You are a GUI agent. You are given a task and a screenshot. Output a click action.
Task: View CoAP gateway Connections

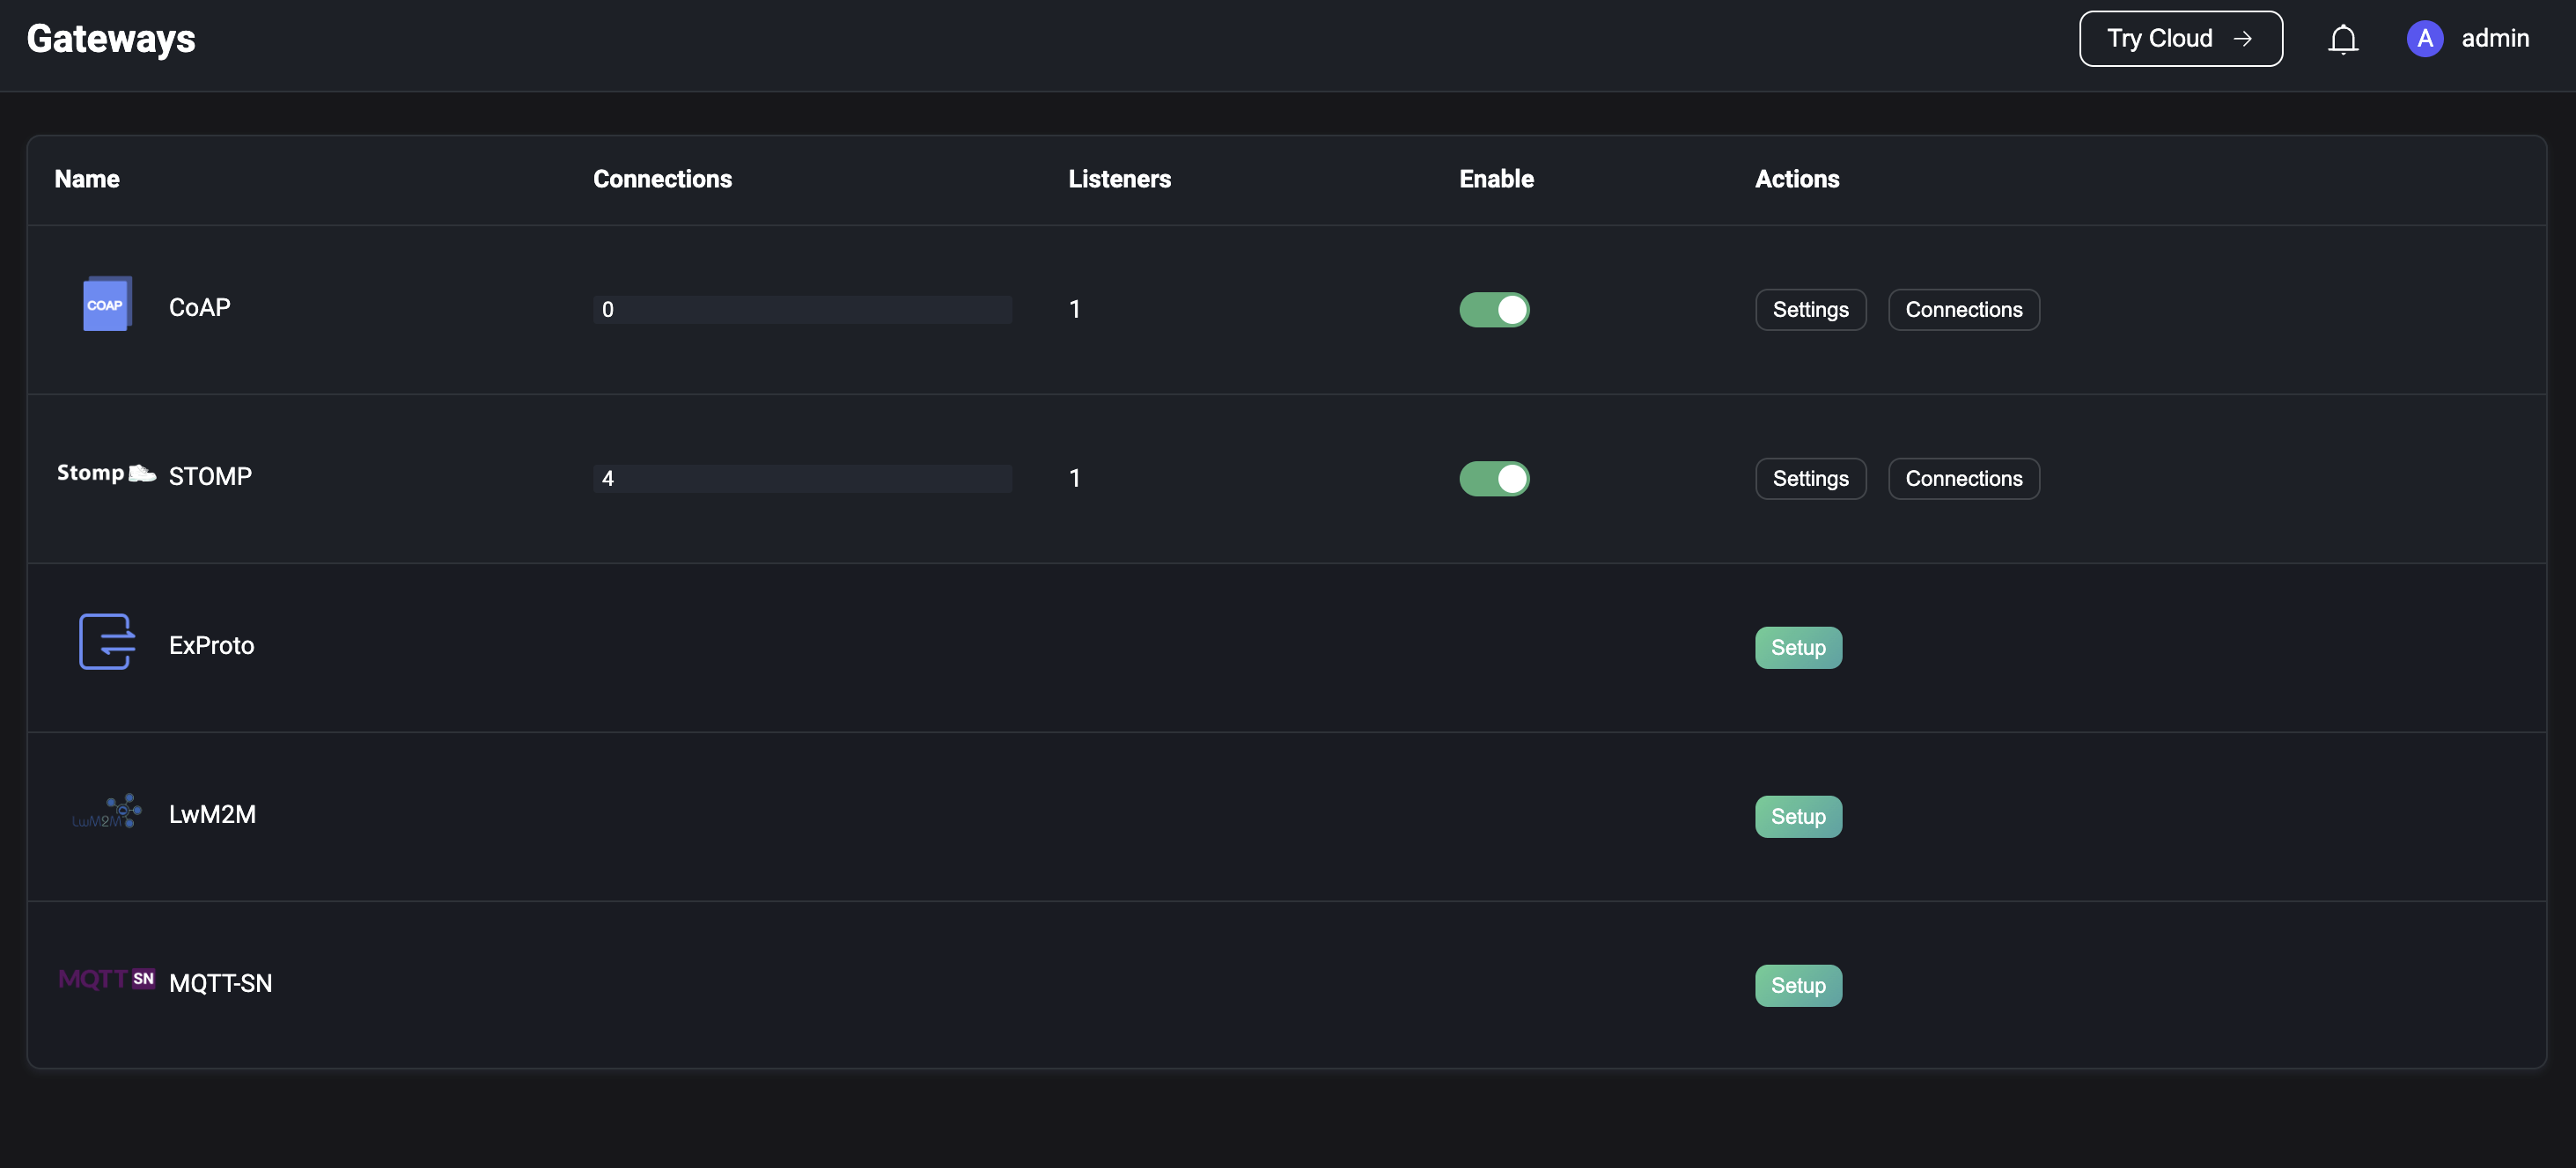pyautogui.click(x=1963, y=310)
